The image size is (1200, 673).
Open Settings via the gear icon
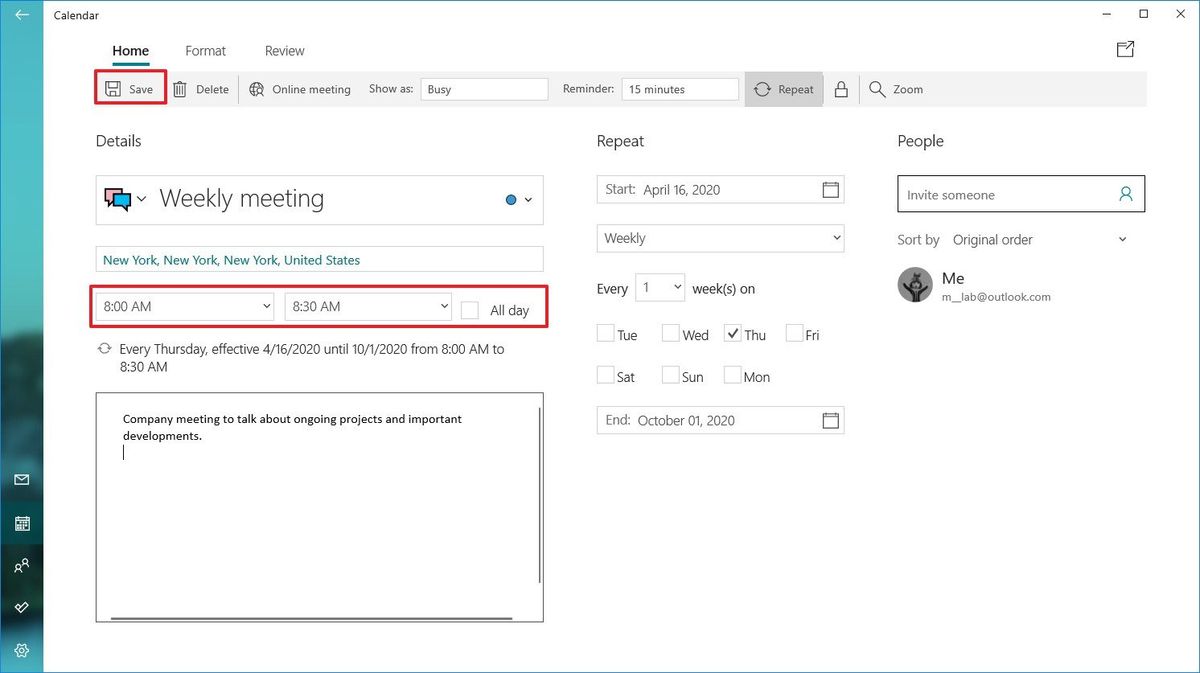[21, 650]
